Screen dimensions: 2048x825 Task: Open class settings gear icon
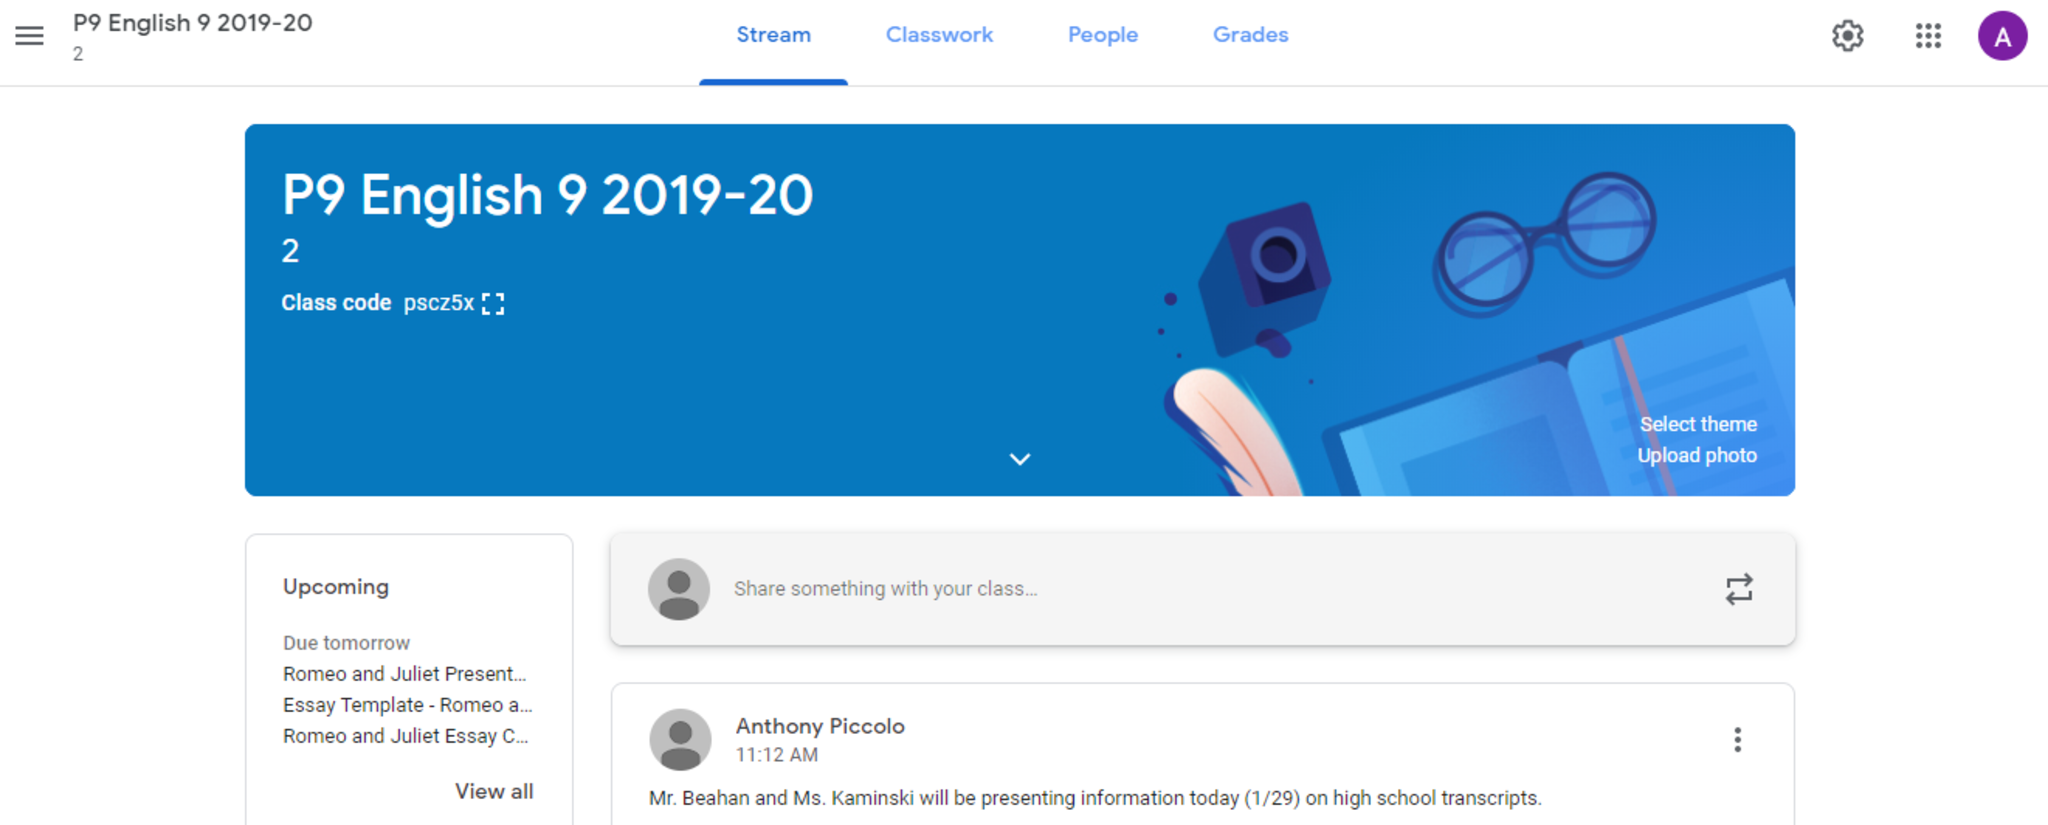tap(1847, 36)
